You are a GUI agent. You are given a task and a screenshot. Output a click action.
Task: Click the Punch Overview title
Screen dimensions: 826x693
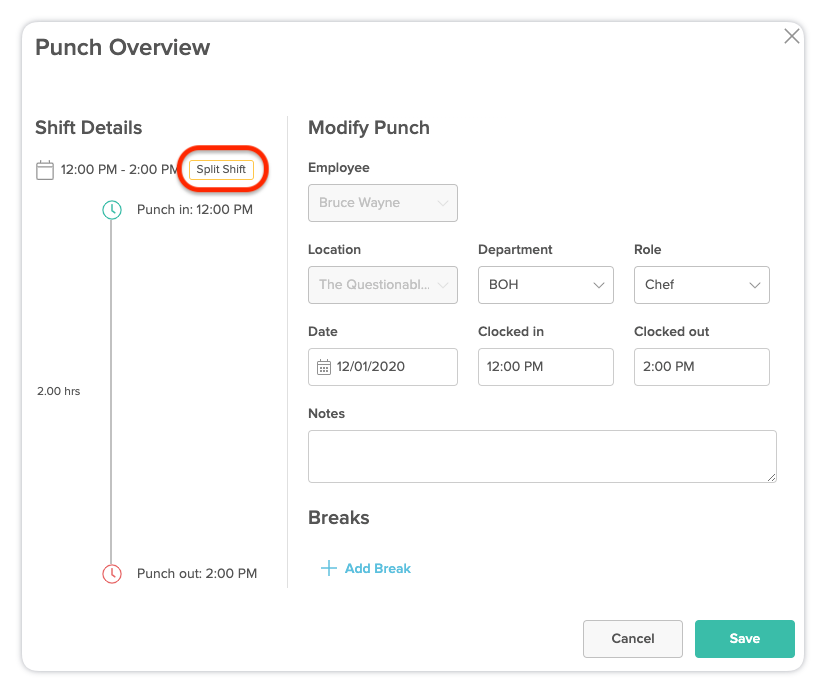(123, 47)
